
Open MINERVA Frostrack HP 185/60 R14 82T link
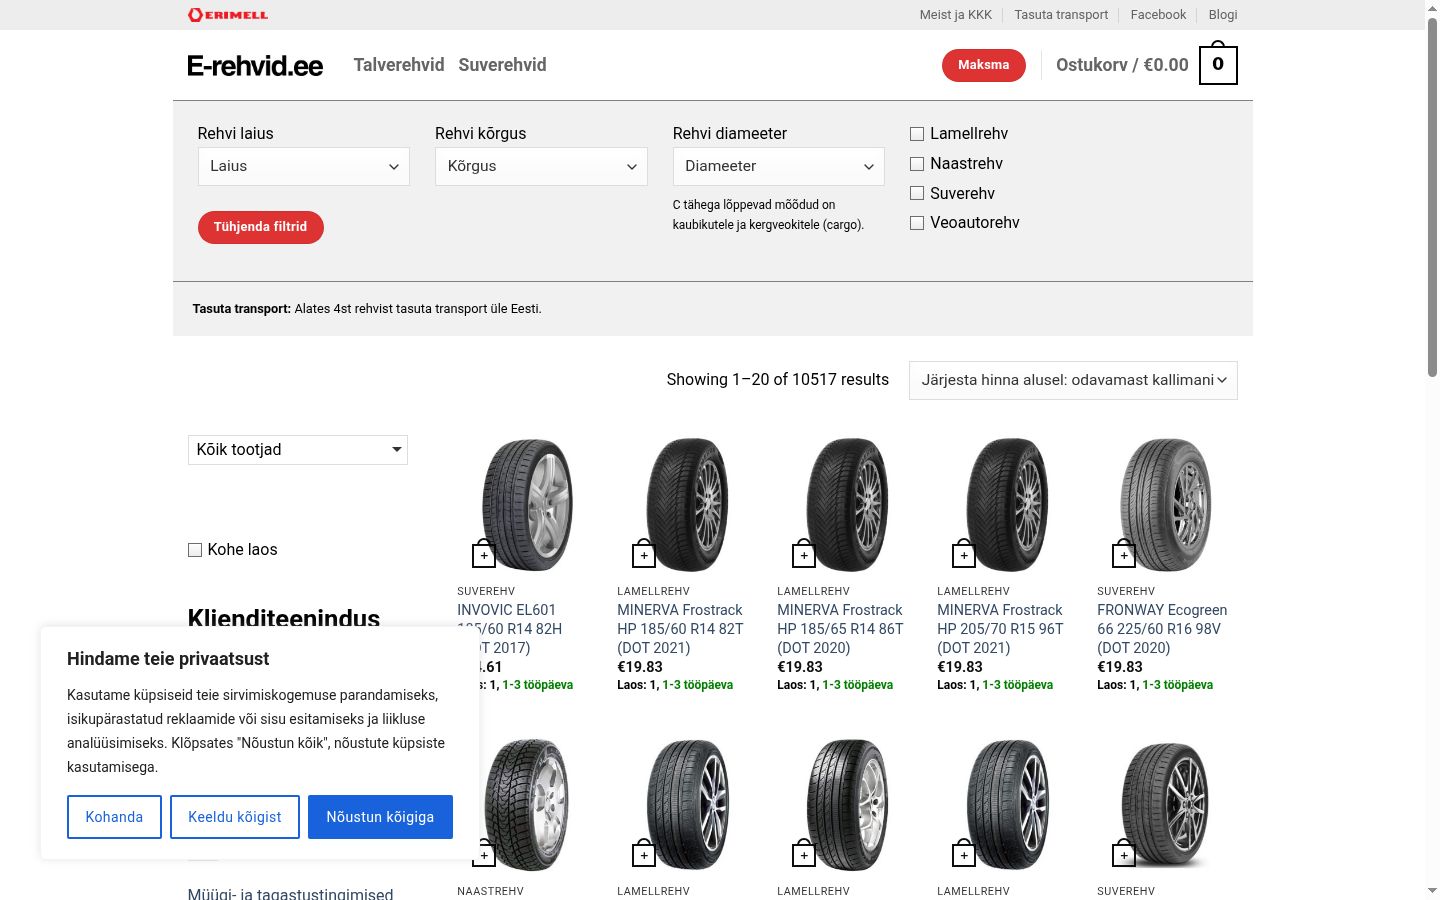[680, 629]
